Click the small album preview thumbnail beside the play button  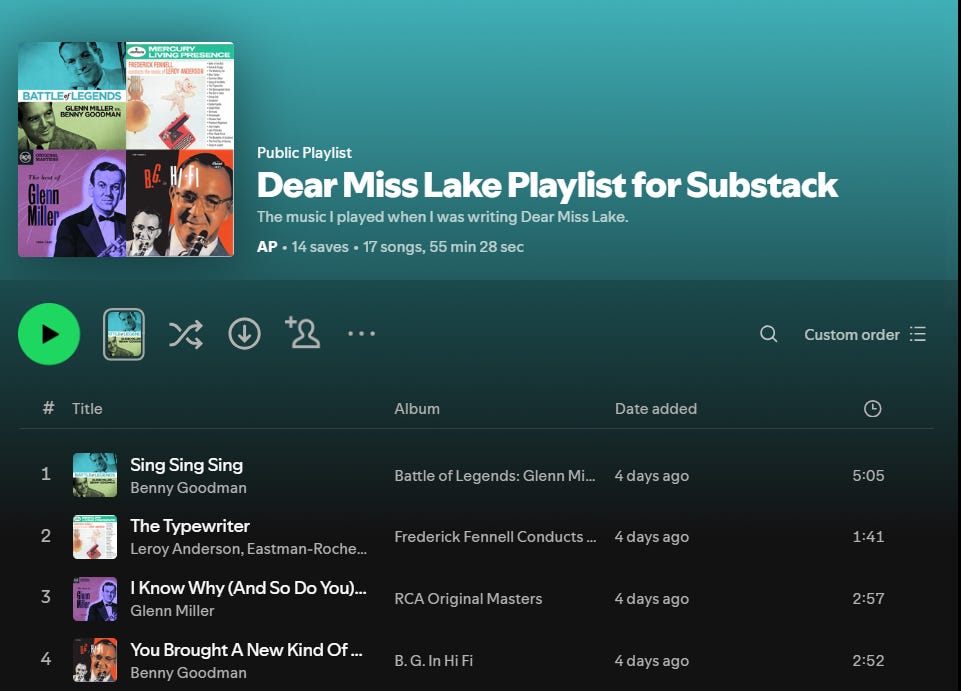pyautogui.click(x=124, y=334)
